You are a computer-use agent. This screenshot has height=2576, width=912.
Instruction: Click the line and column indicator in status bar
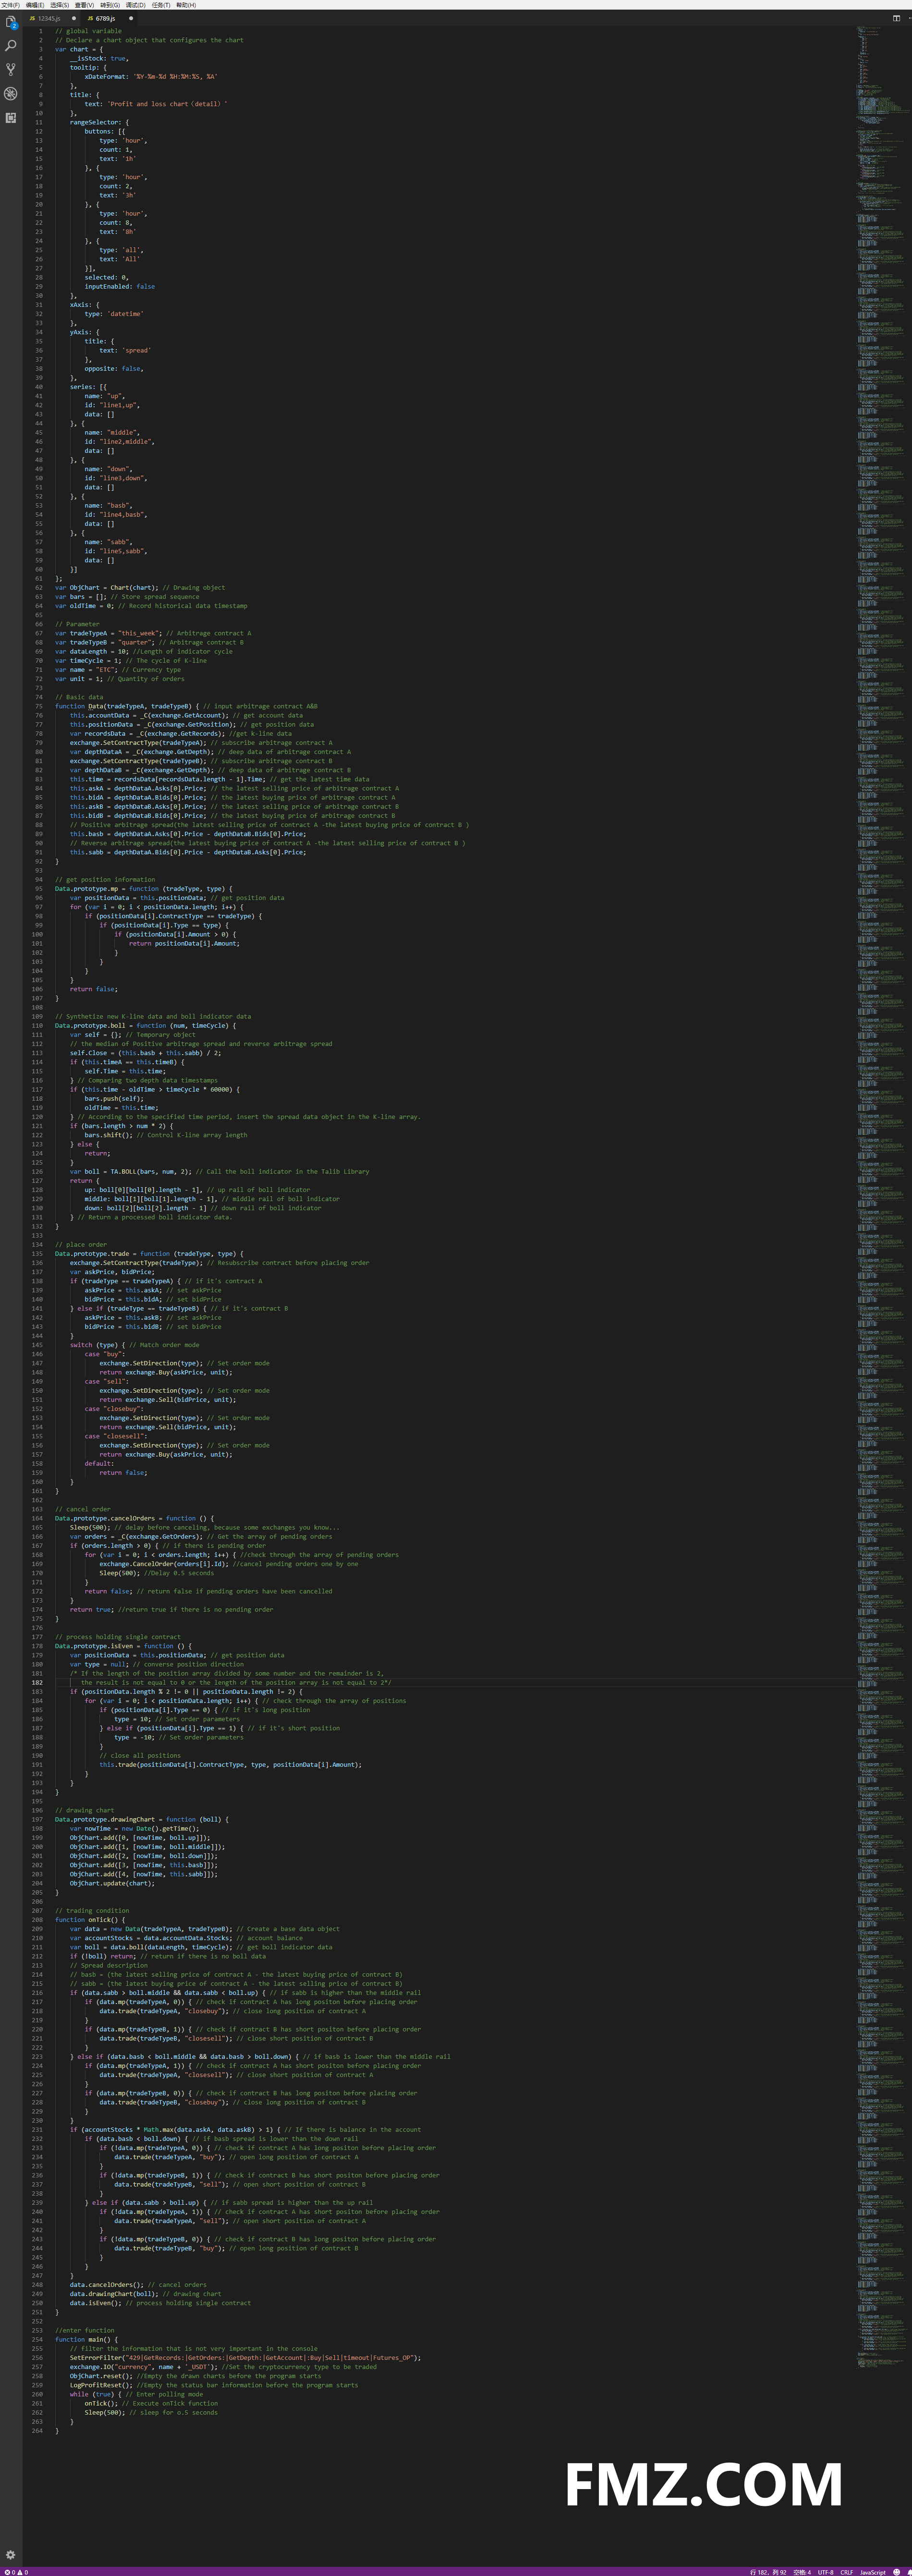click(768, 2572)
